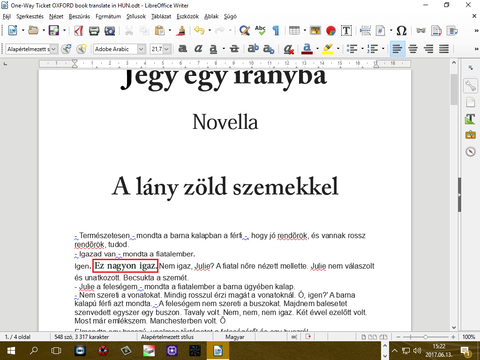Open sidebar Styles panel icon
Viewport: 480px width, 360px height.
(x=470, y=119)
